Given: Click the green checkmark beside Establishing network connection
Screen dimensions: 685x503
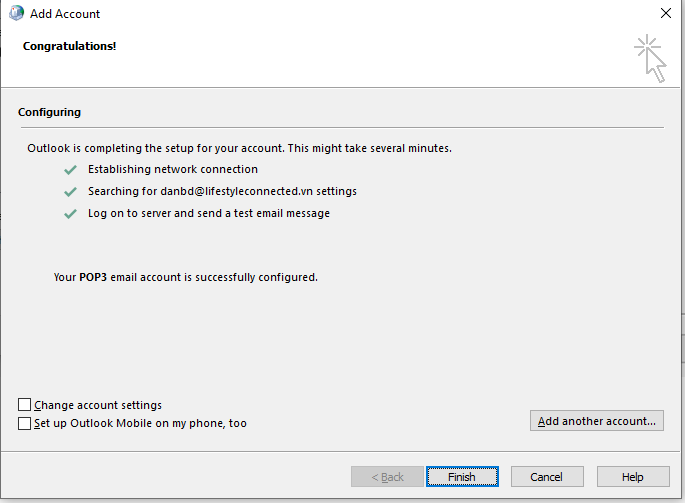Looking at the screenshot, I should click(70, 170).
